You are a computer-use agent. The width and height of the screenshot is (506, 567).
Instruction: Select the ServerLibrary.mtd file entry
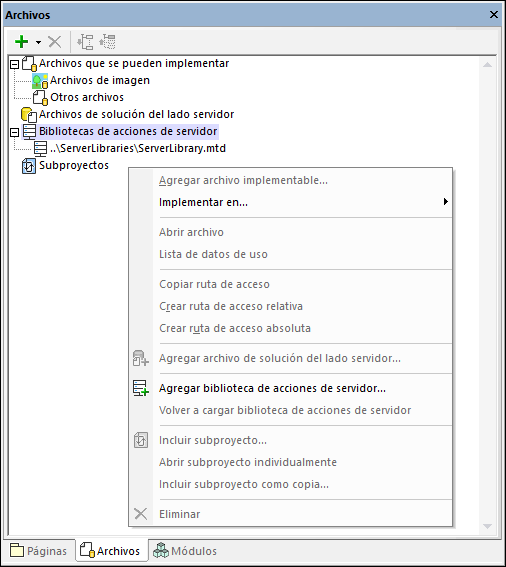tap(138, 148)
